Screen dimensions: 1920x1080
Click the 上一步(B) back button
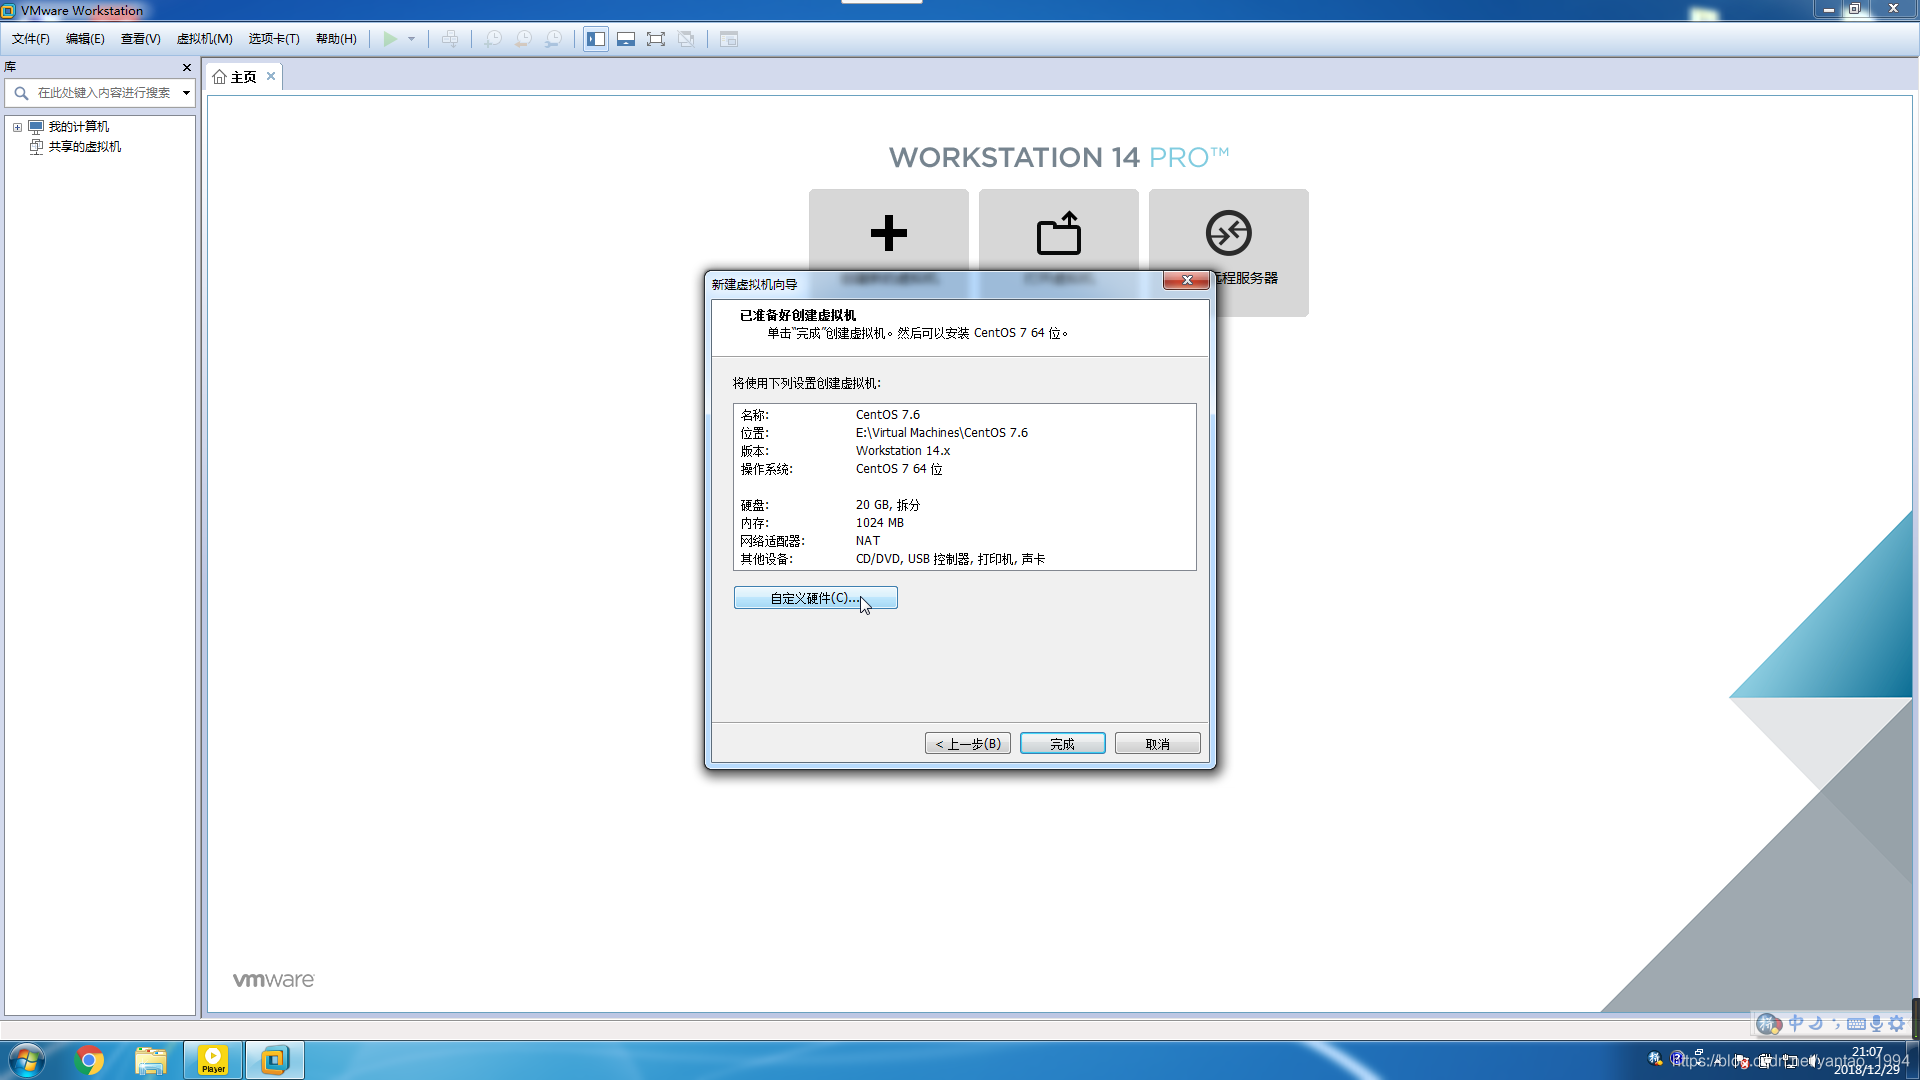coord(968,744)
